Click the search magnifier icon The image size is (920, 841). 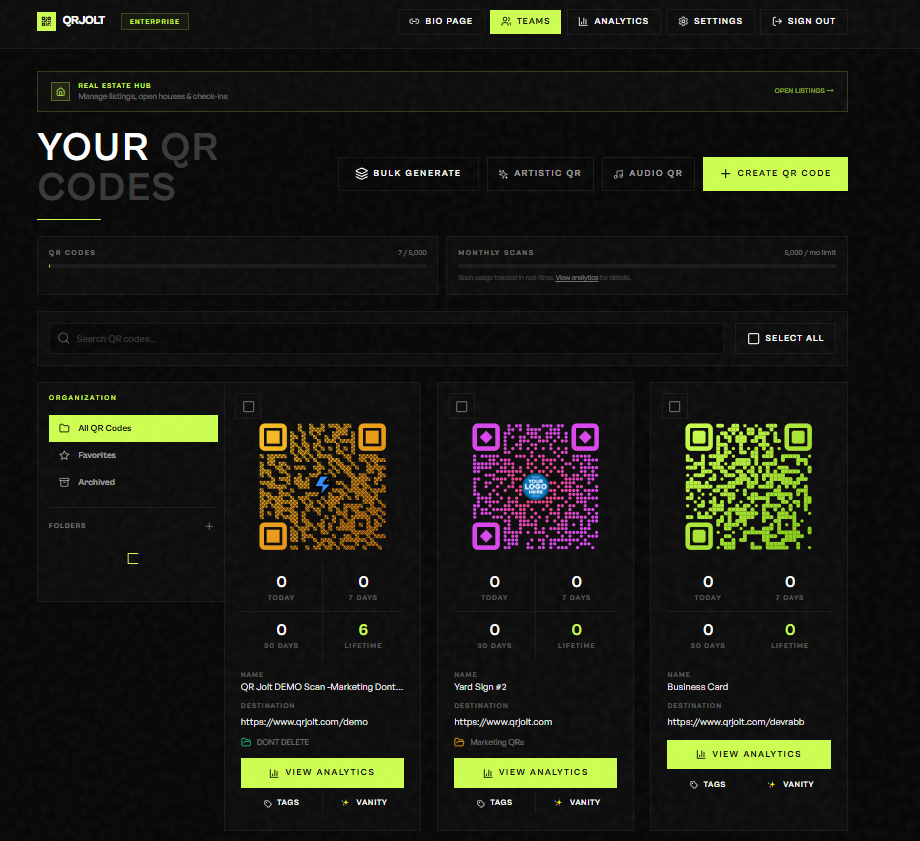[x=63, y=339]
